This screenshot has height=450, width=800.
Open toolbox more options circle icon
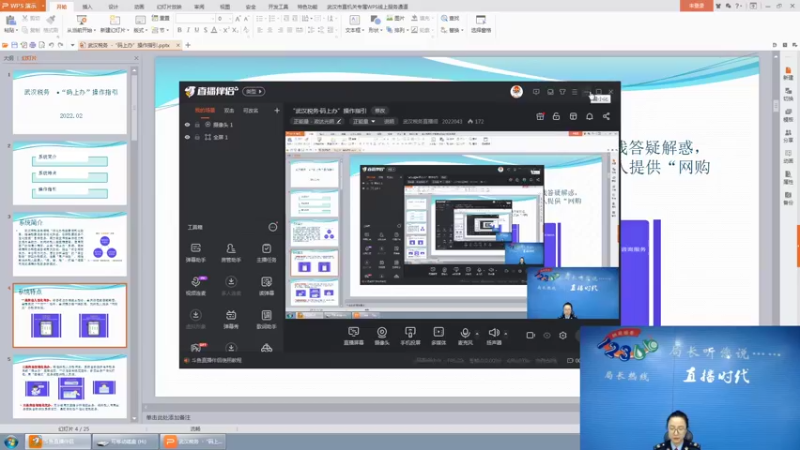coord(273,227)
